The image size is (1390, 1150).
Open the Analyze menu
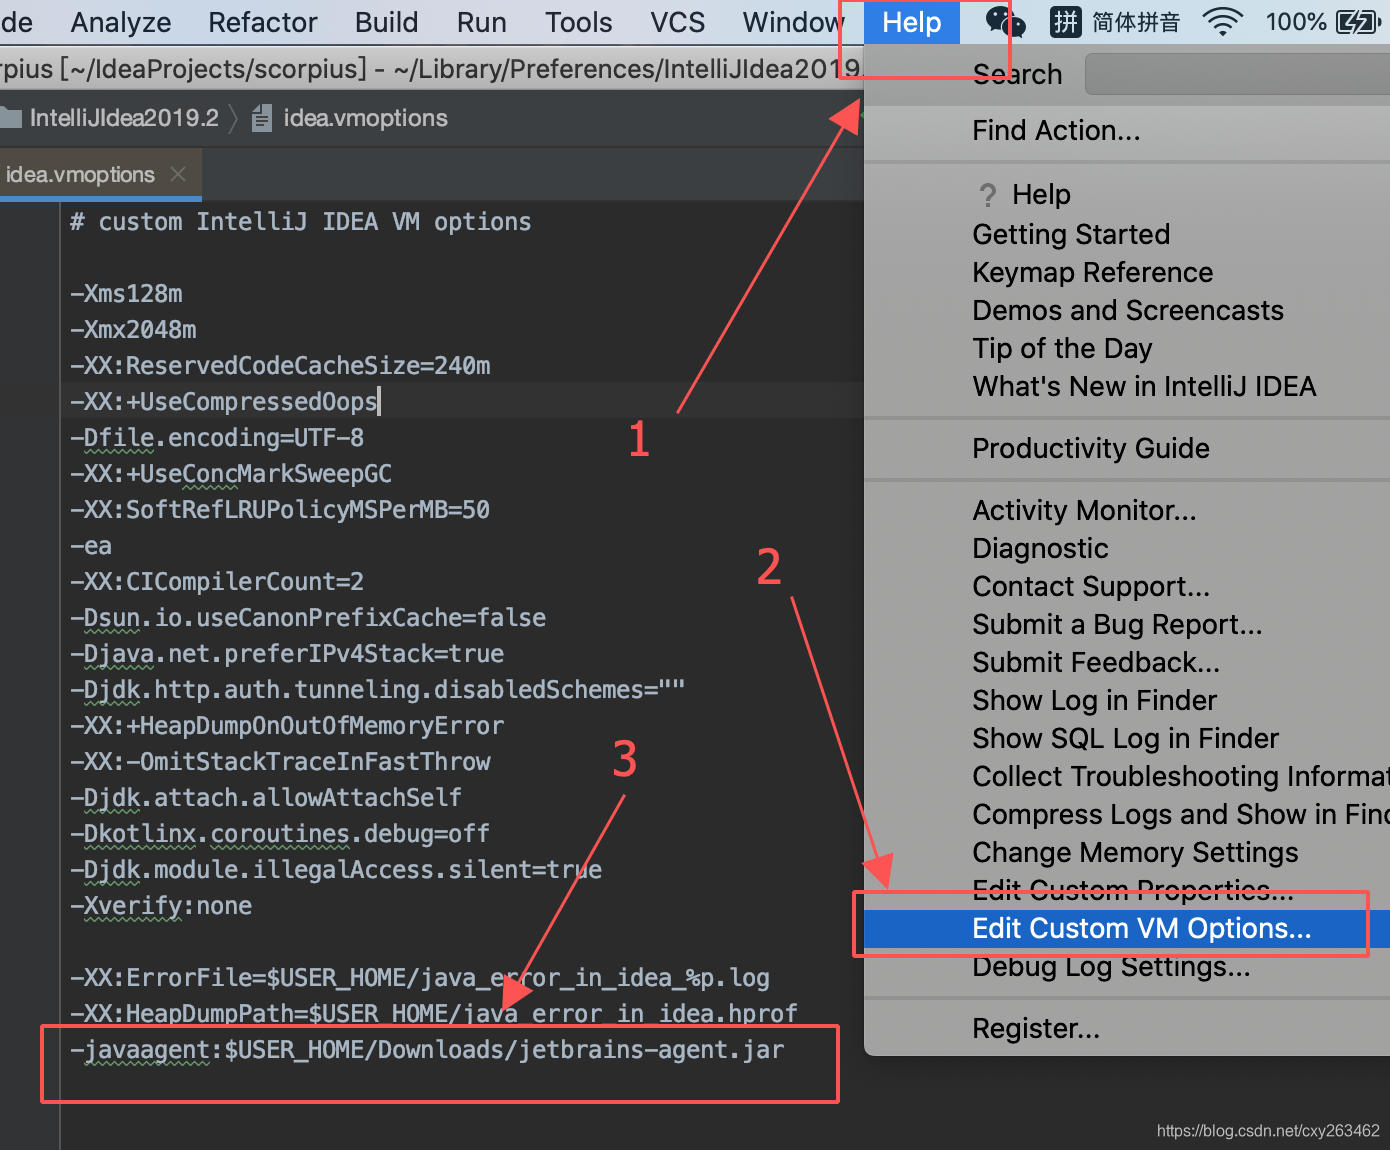(x=121, y=22)
